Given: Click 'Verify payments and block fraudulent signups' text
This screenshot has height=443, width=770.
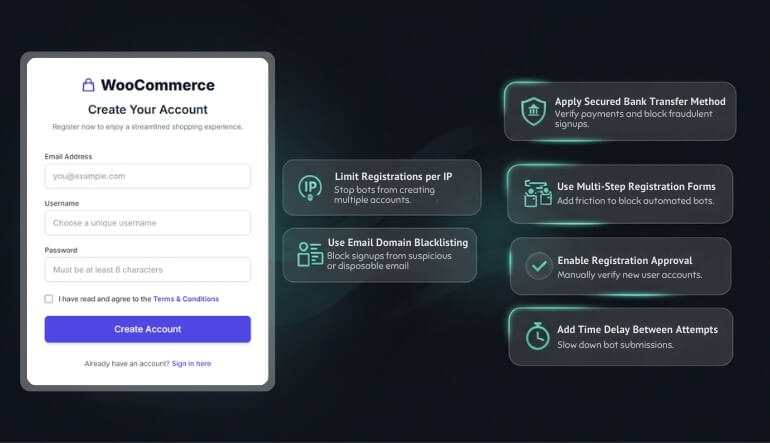Looking at the screenshot, I should pos(633,119).
